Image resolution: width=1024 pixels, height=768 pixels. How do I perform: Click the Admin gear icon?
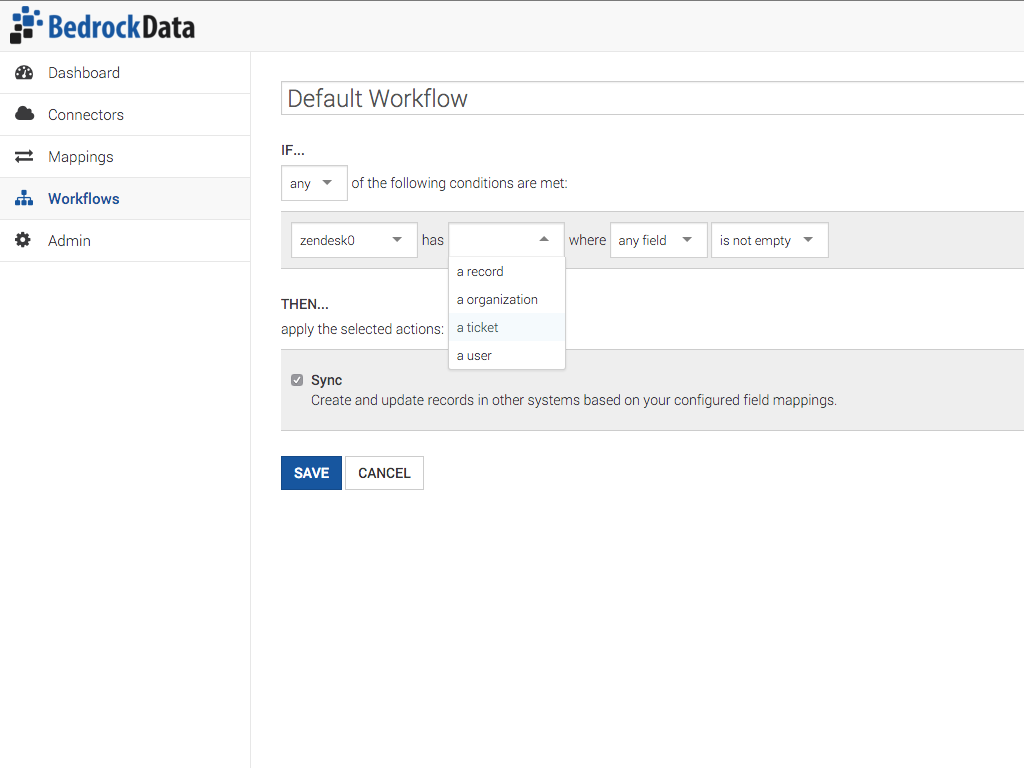(24, 241)
